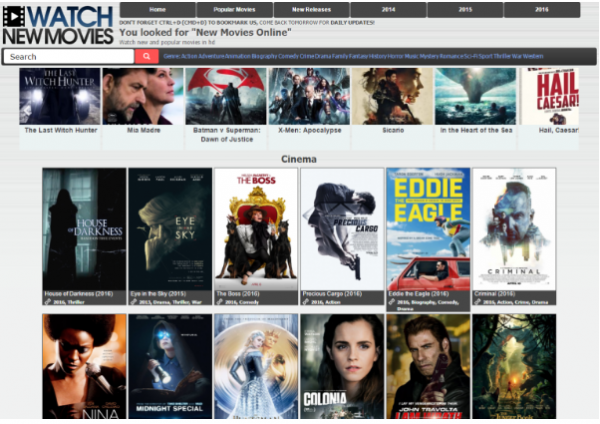Select the 2015 year tab
The image size is (600, 424).
coord(464,10)
